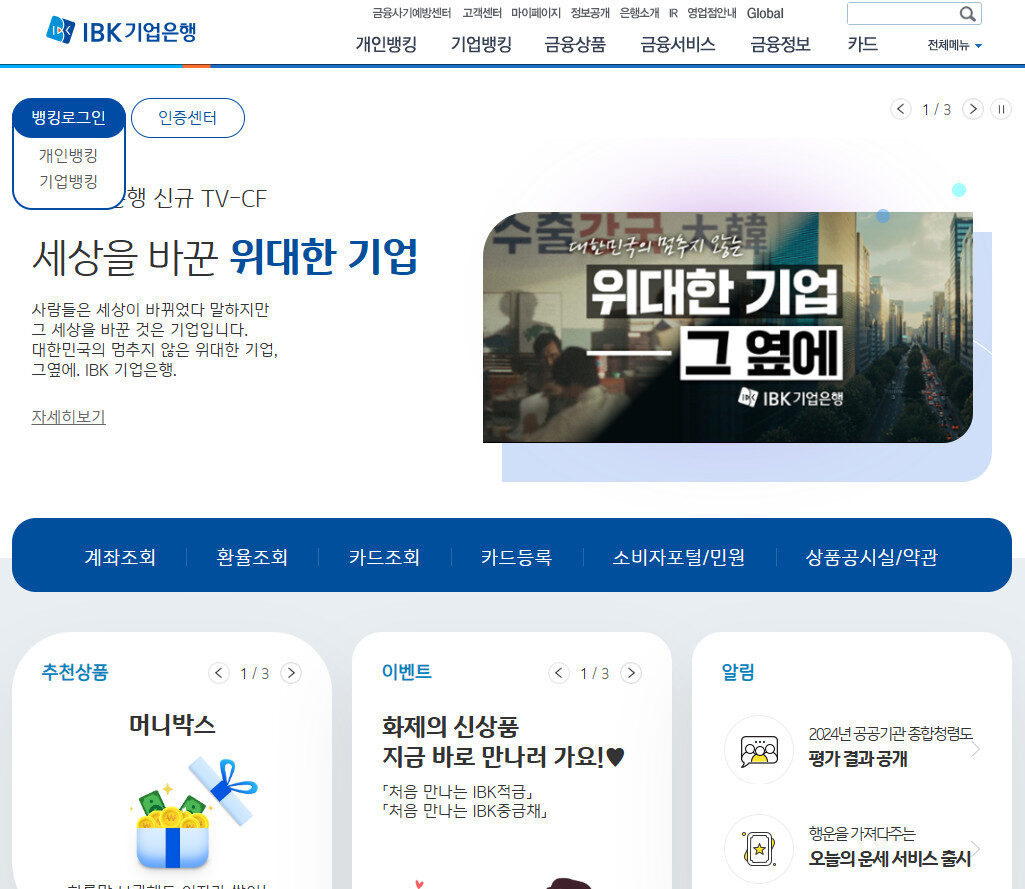Open 평가 결과 공개 notice
Screen dimensions: 1025x889
(x=858, y=758)
